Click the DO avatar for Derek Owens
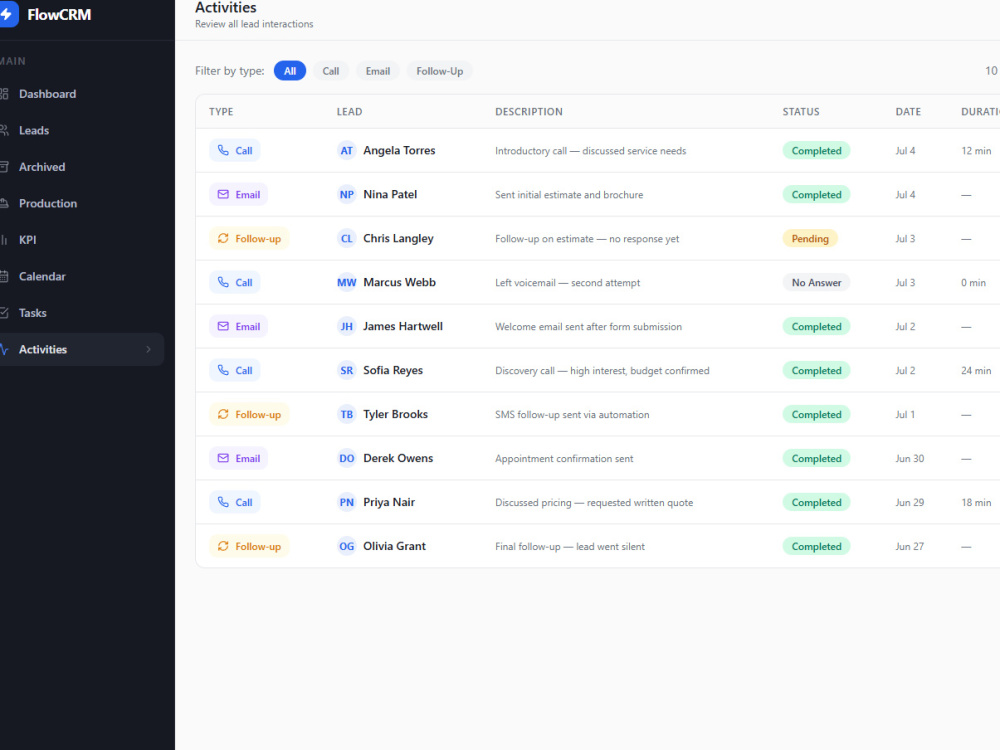This screenshot has height=750, width=1000. pos(346,459)
